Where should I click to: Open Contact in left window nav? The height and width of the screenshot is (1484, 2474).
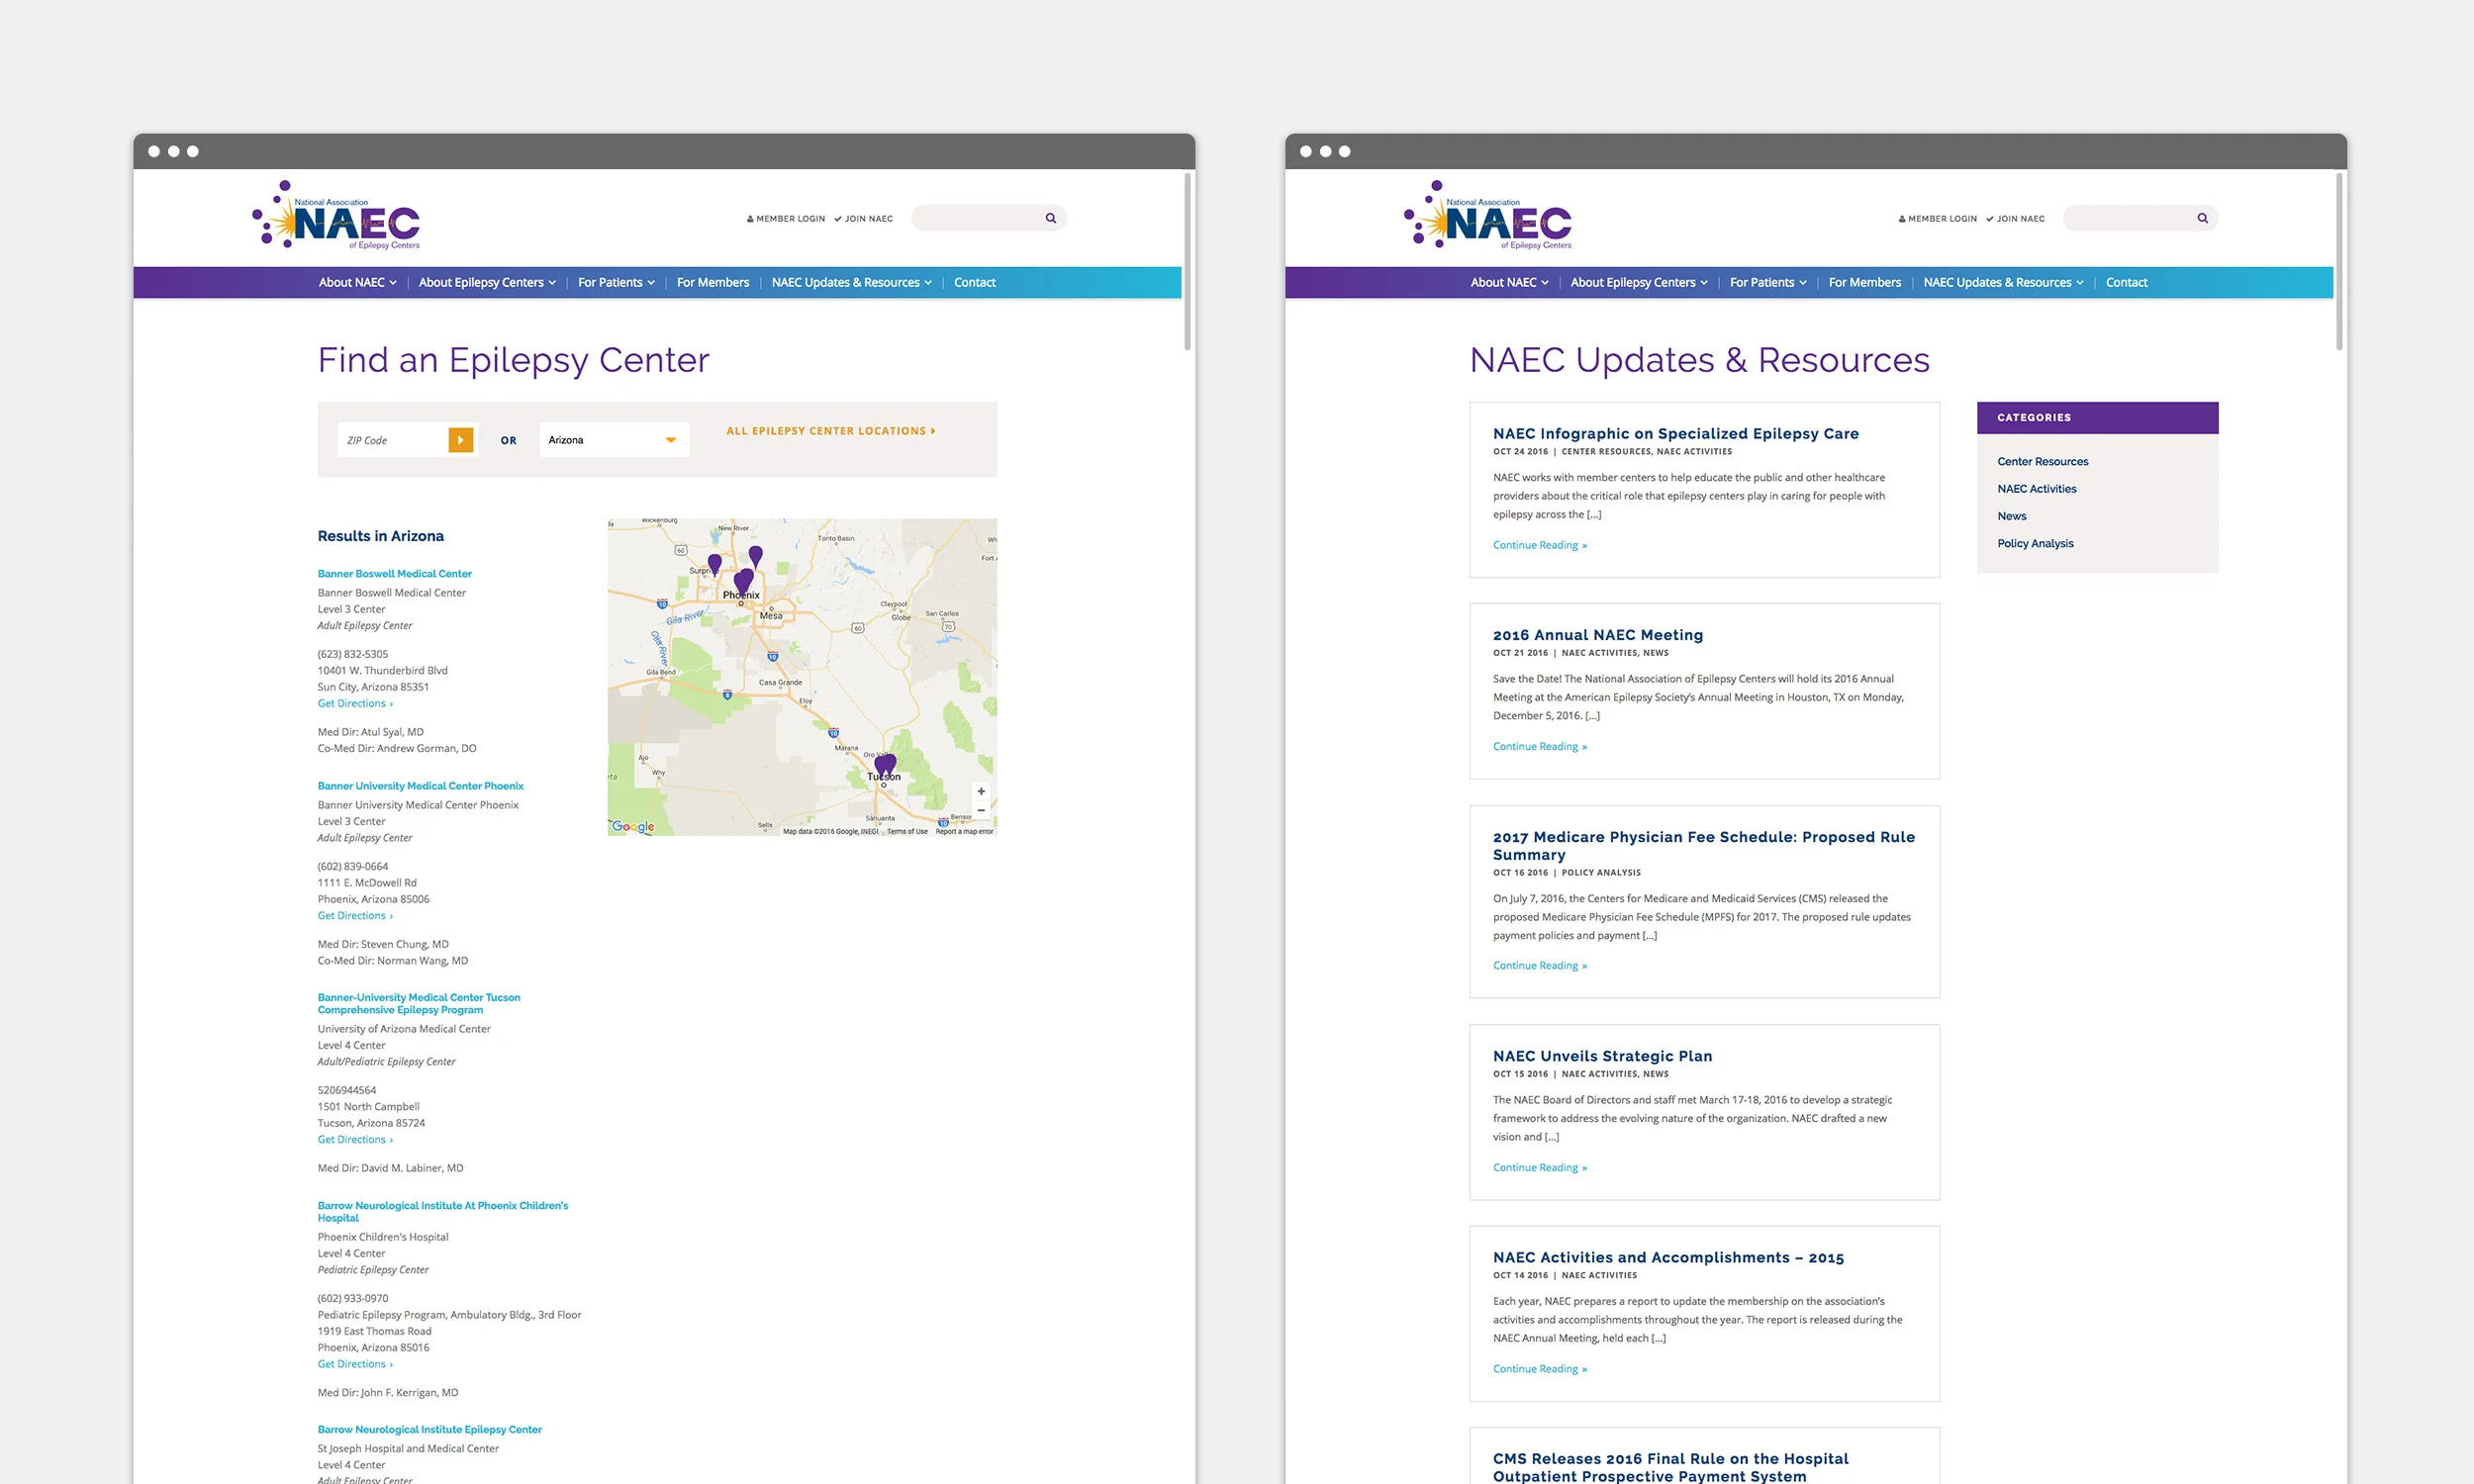pos(975,282)
